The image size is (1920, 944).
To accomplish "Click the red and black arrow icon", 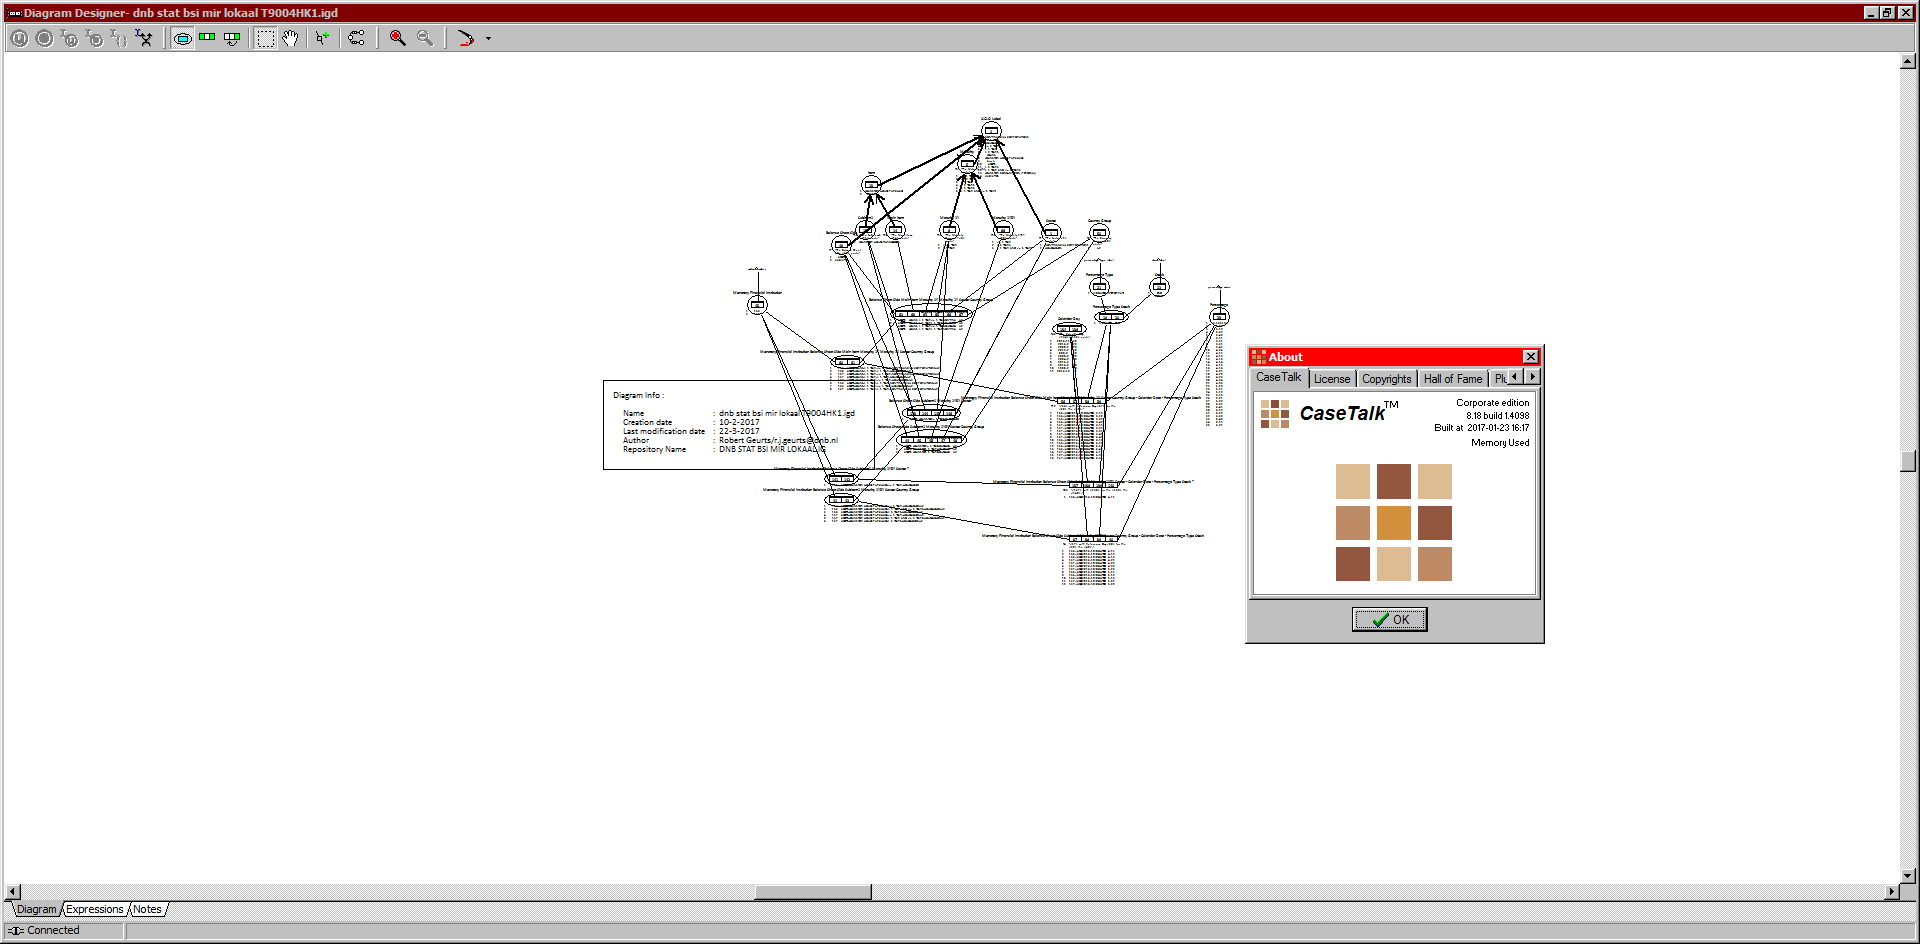I will tap(465, 38).
